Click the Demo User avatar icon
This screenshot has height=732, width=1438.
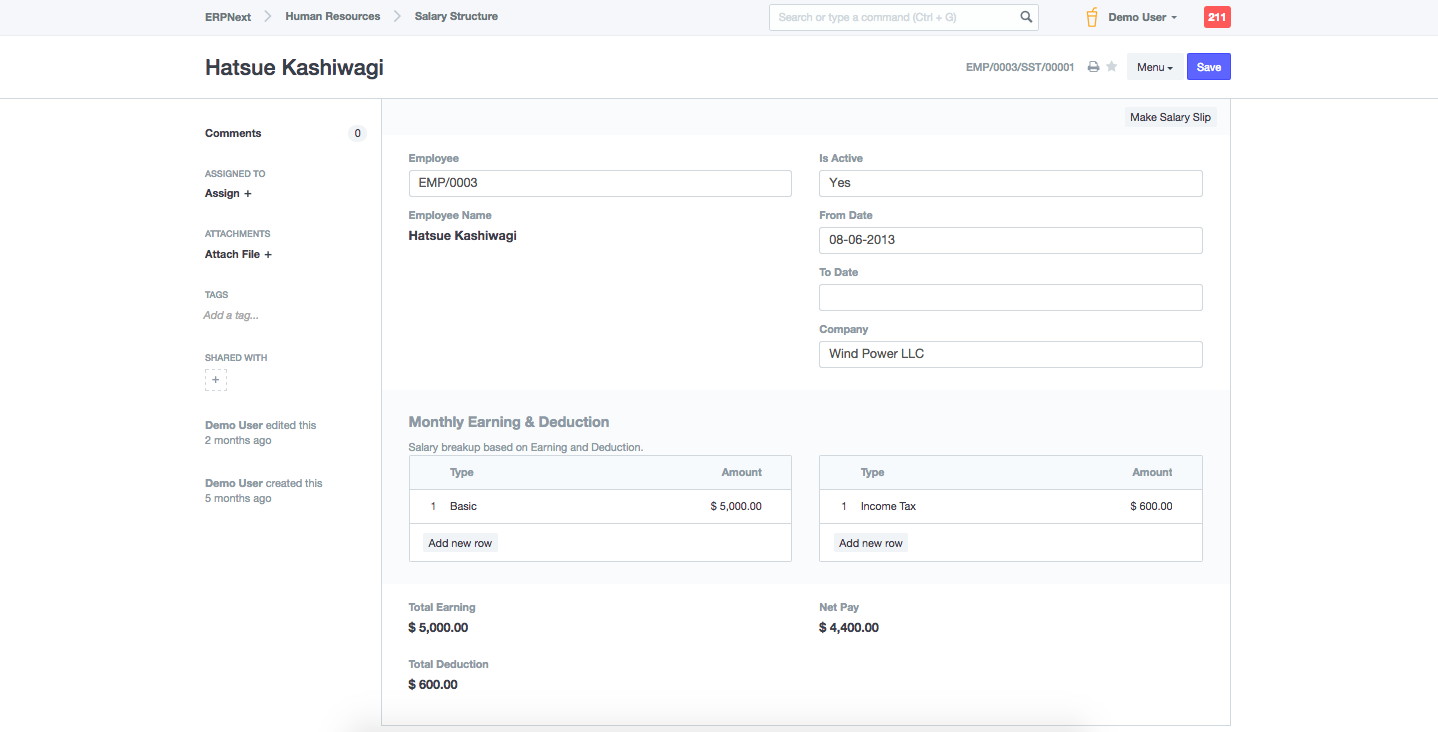[x=1092, y=17]
